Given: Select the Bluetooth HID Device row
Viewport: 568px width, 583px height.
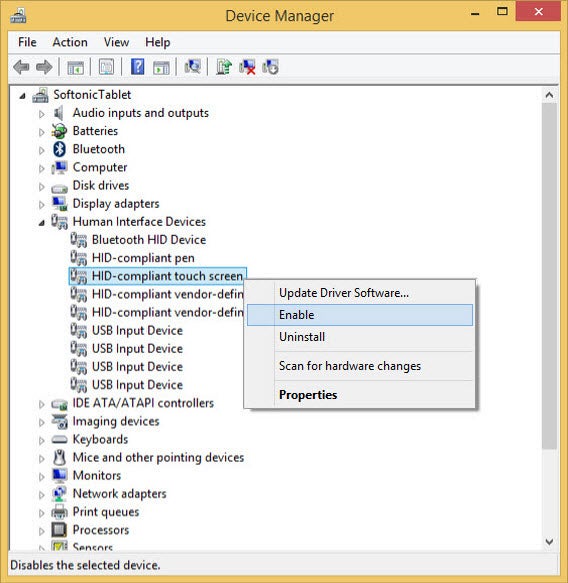Looking at the screenshot, I should 138,240.
